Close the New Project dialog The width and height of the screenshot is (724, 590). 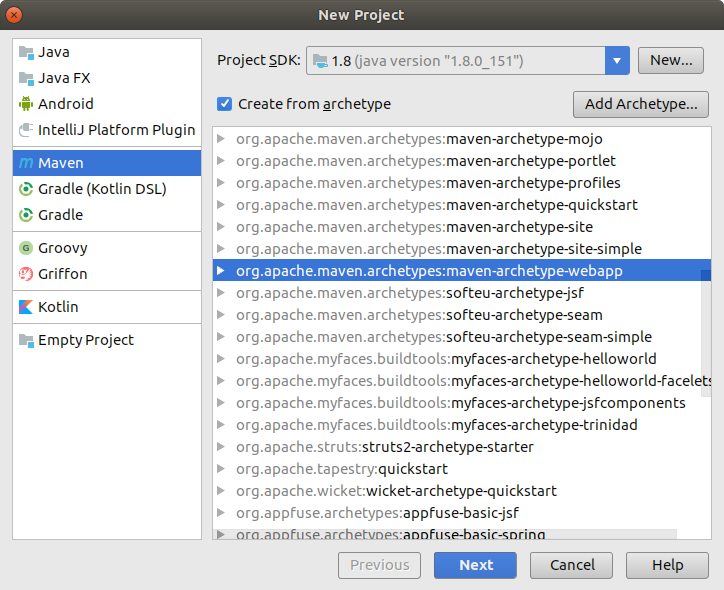(14, 15)
